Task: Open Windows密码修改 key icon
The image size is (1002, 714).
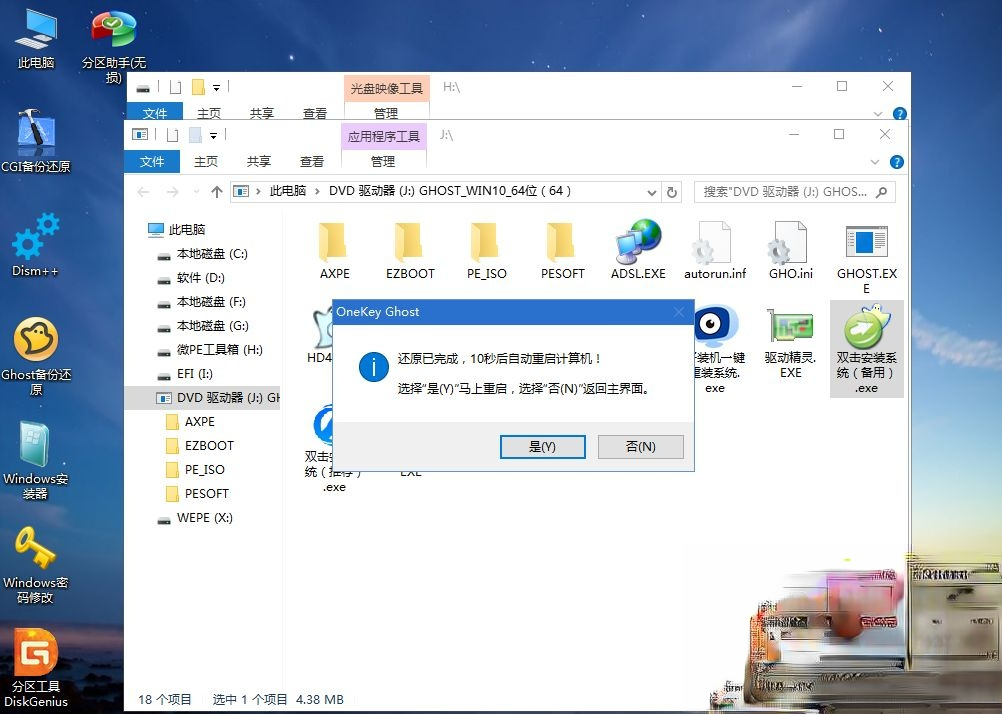Action: tap(36, 565)
